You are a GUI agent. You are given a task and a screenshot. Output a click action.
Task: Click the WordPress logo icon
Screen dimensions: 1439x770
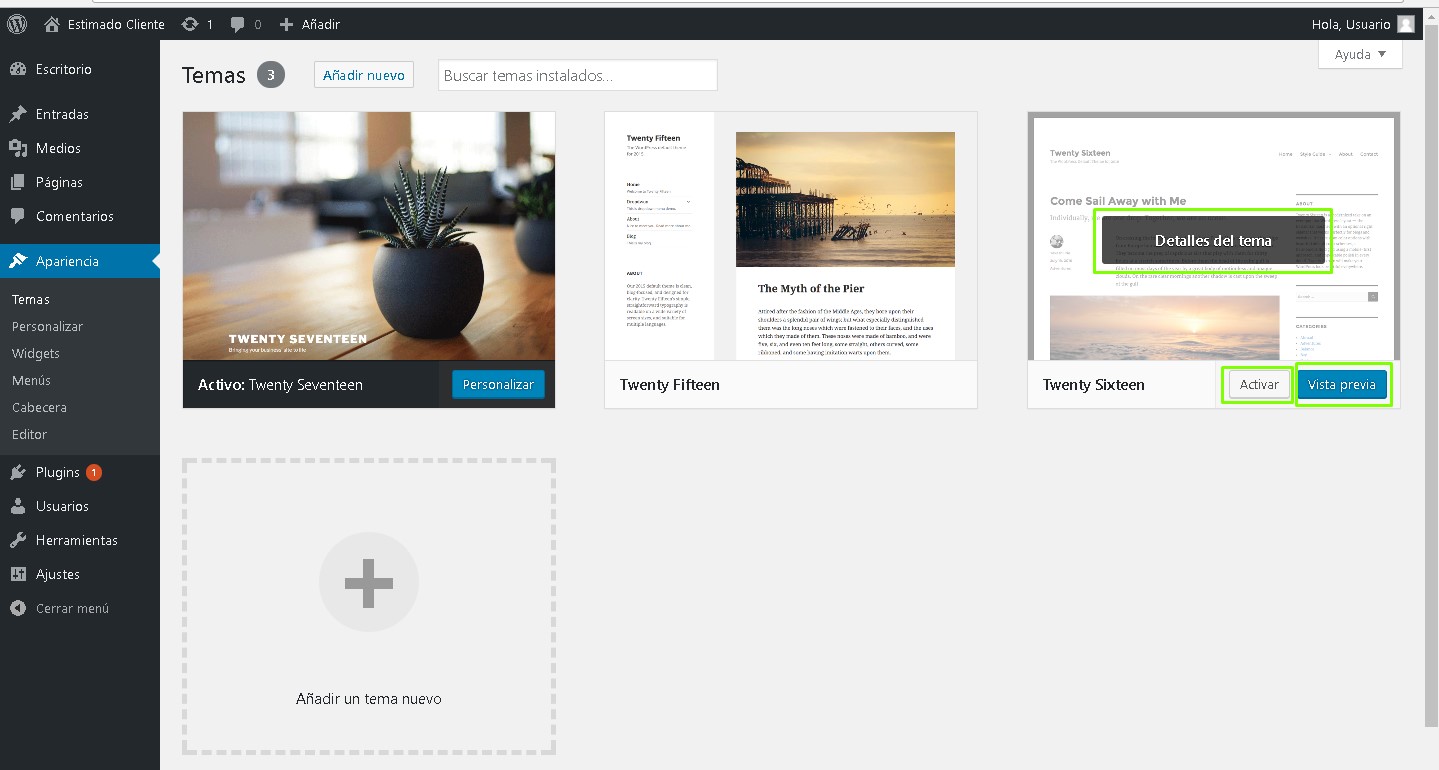pos(17,24)
